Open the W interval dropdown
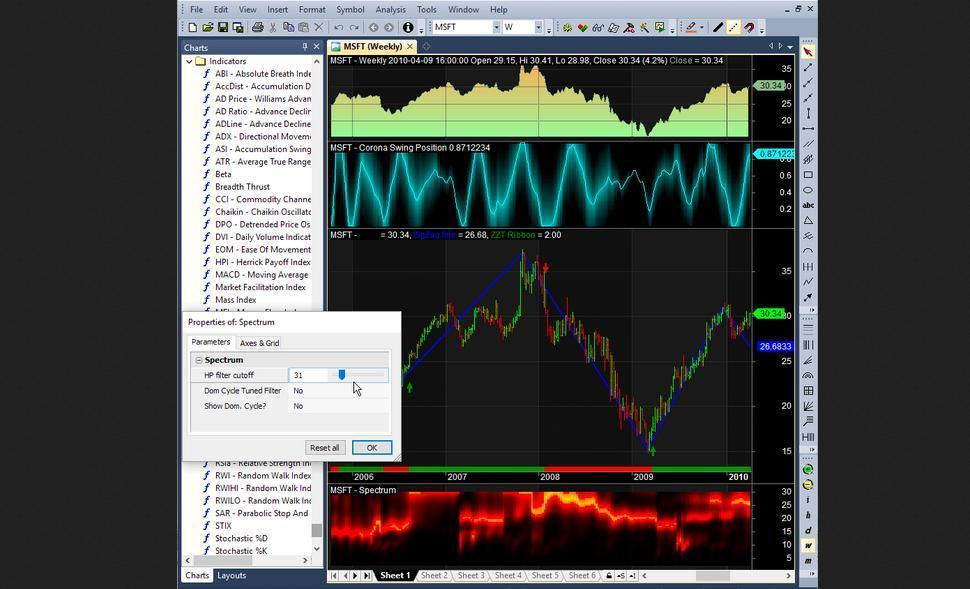This screenshot has width=970, height=589. click(538, 27)
